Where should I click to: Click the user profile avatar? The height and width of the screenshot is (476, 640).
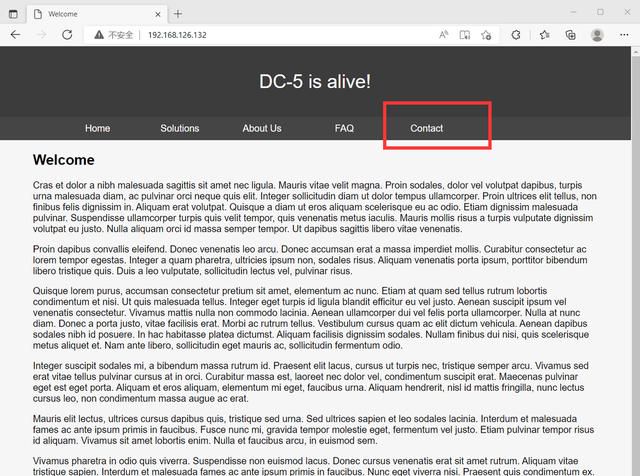point(597,35)
